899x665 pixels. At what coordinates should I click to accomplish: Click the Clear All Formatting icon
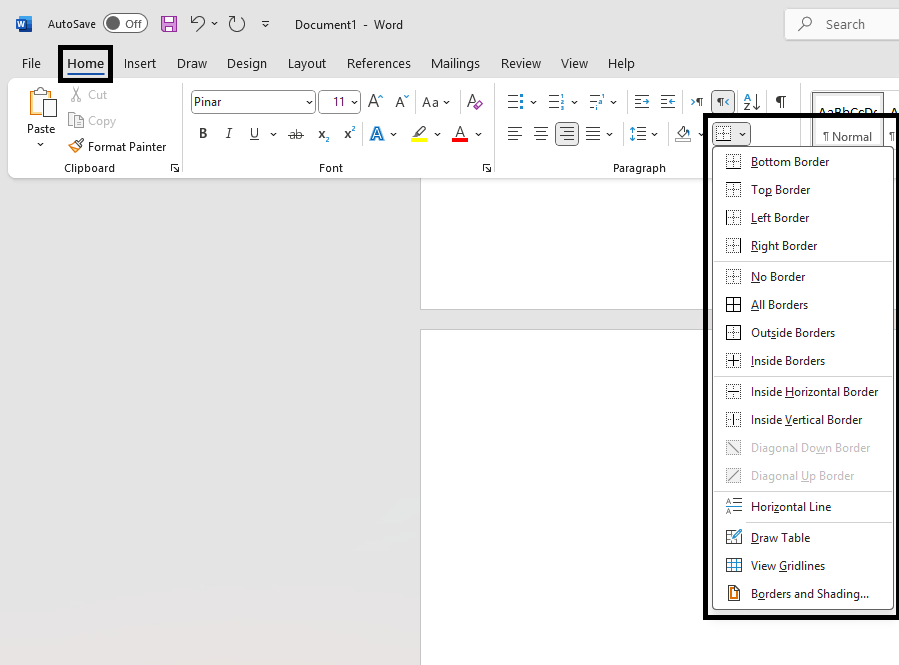475,102
